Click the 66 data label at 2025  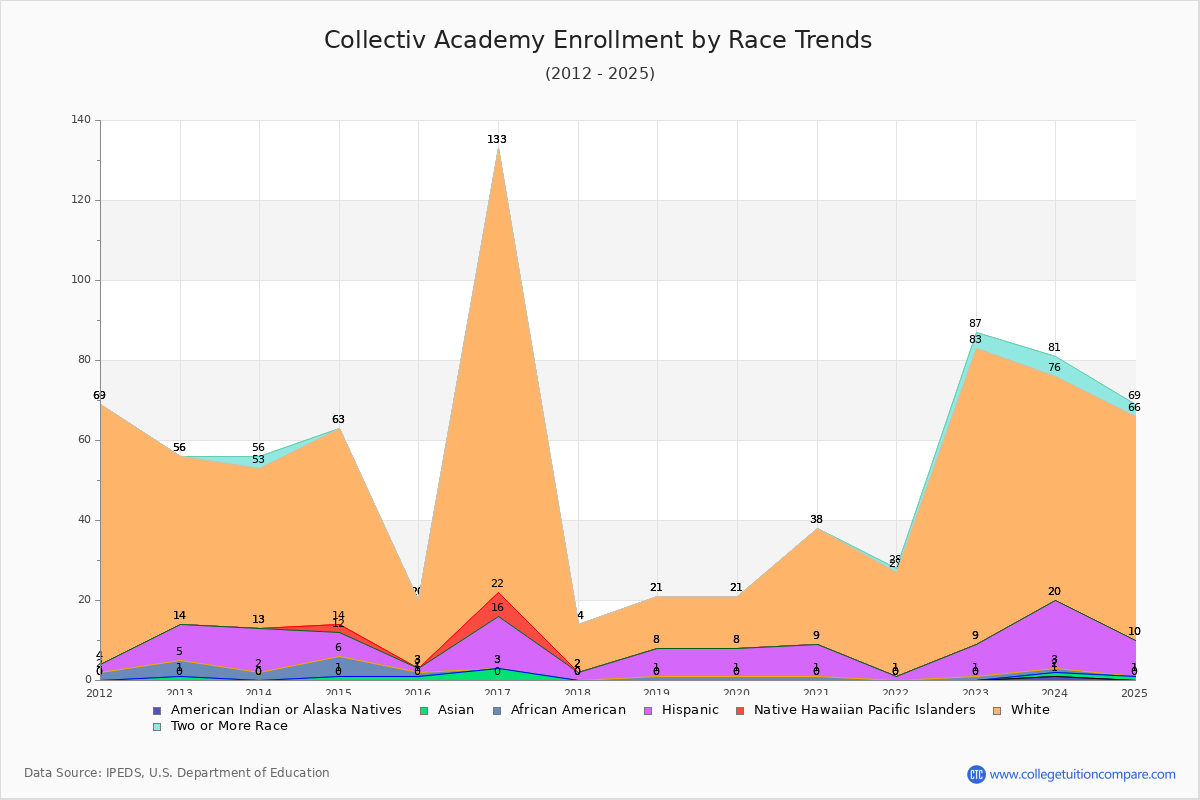[1134, 407]
